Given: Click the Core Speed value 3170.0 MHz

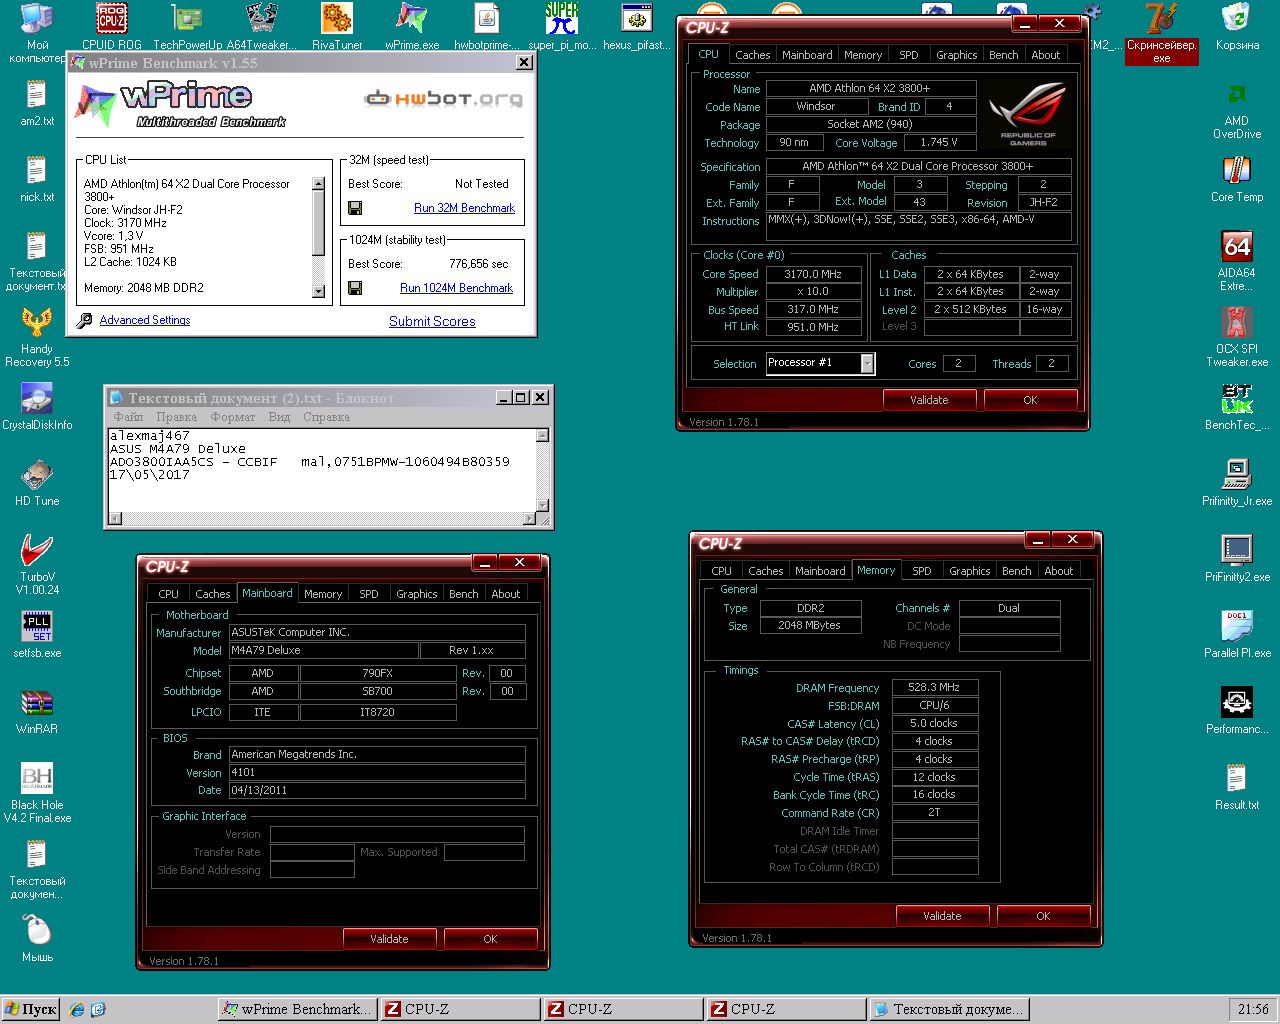Looking at the screenshot, I should click(x=813, y=274).
